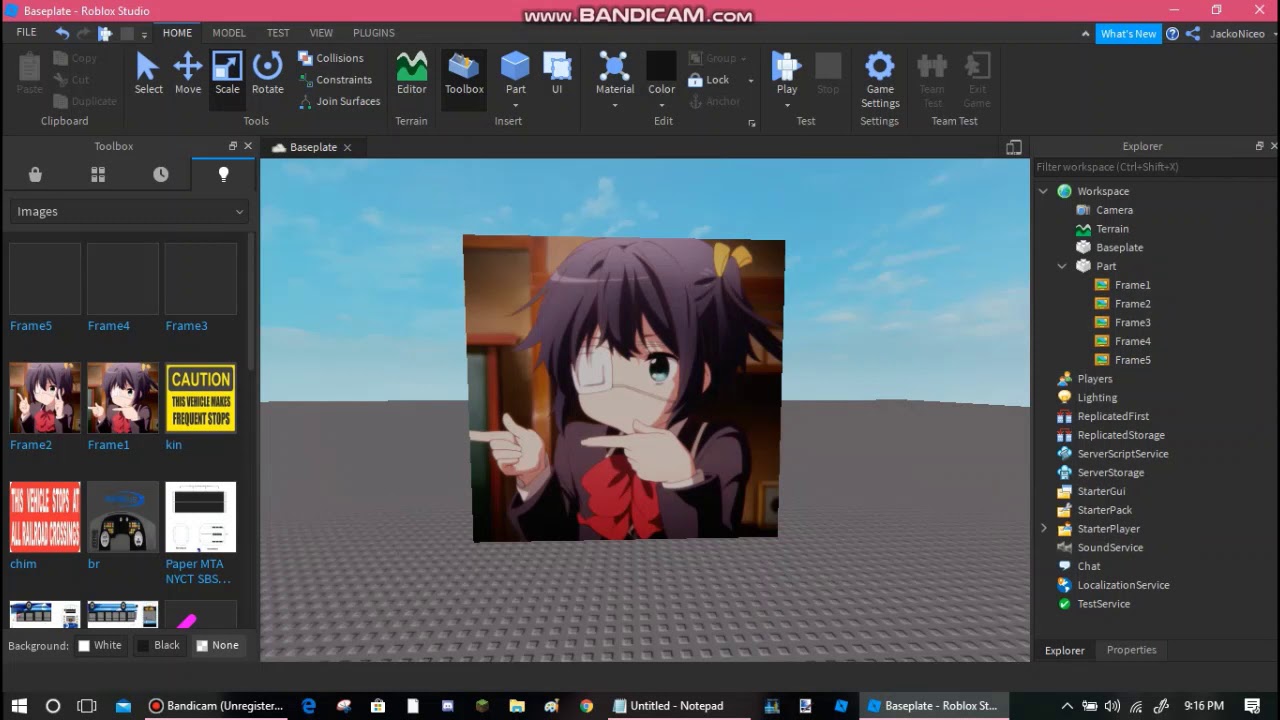
Task: Click the Windows Start button
Action: click(19, 705)
